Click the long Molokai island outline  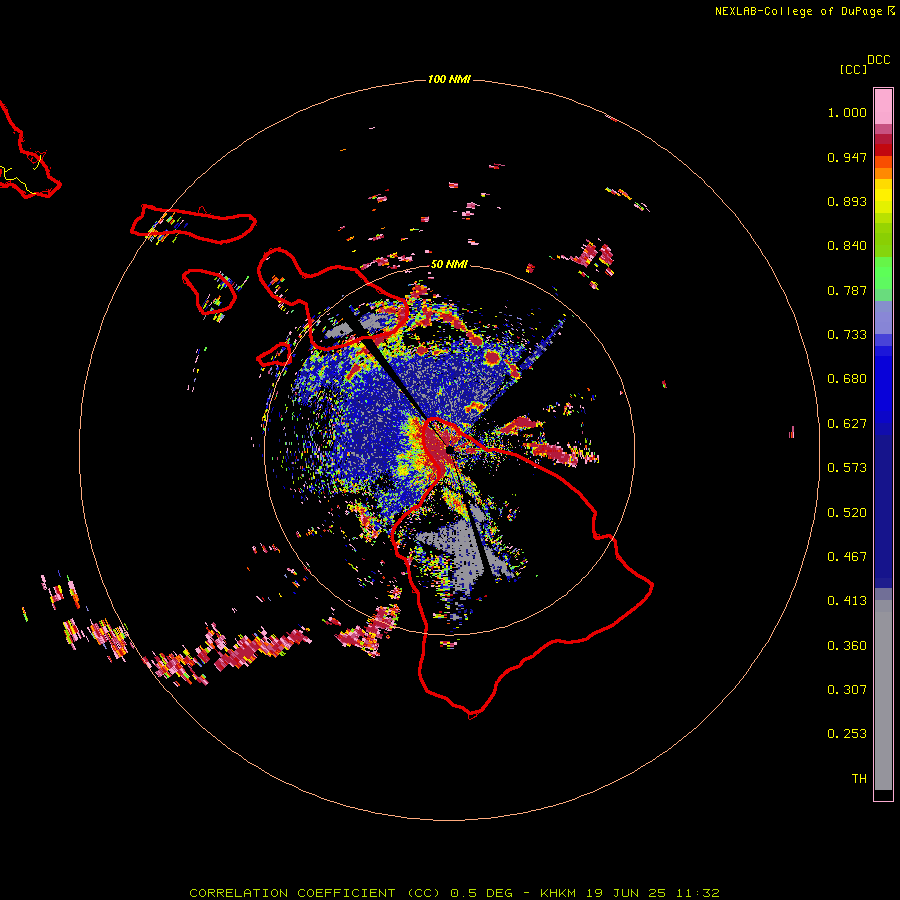point(193,224)
